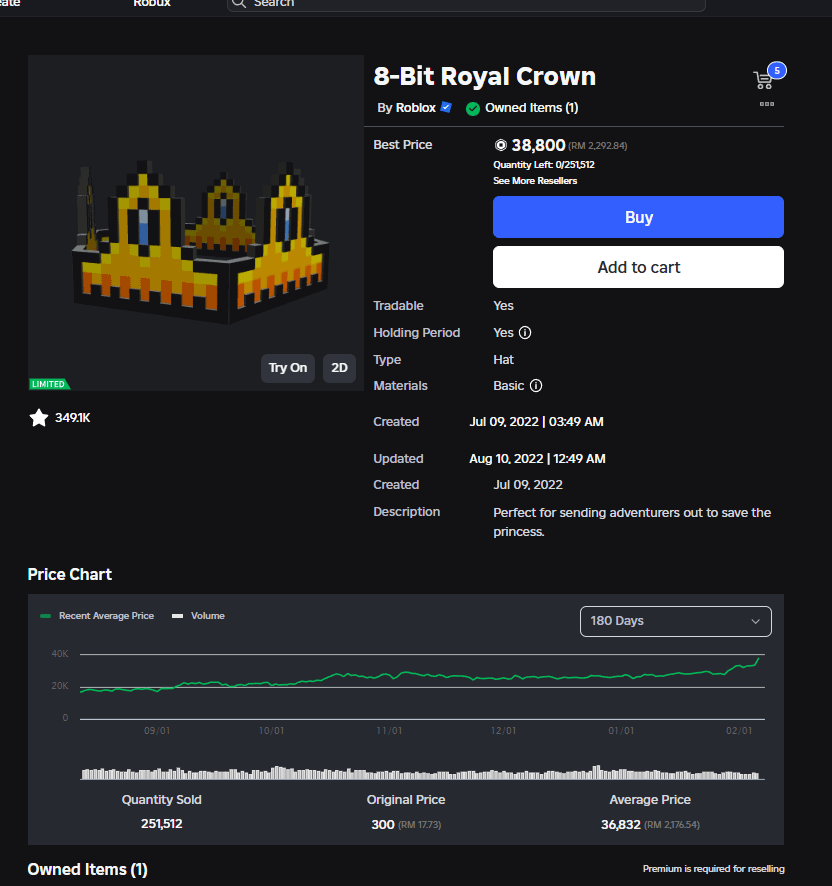
Task: Click the Holding Period info icon
Action: click(525, 333)
